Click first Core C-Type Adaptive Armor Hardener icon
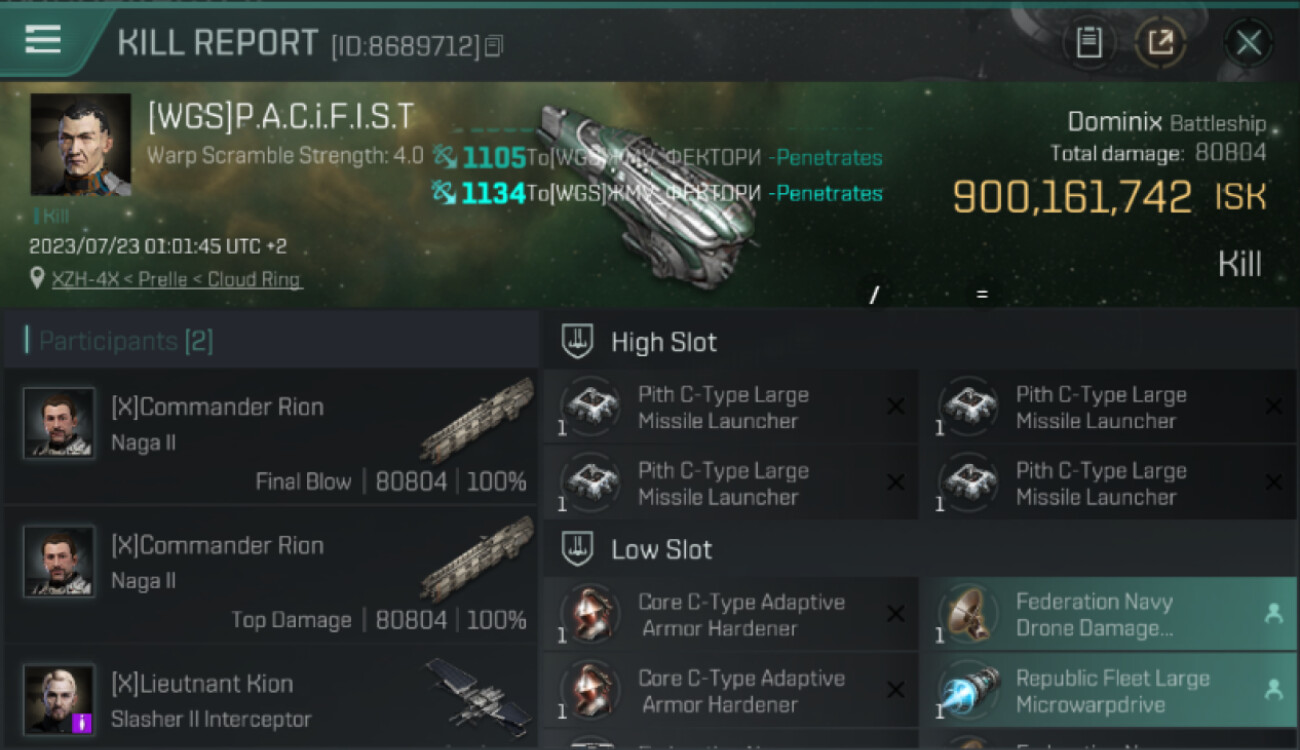Viewport: 1300px width, 750px height. pyautogui.click(x=590, y=613)
